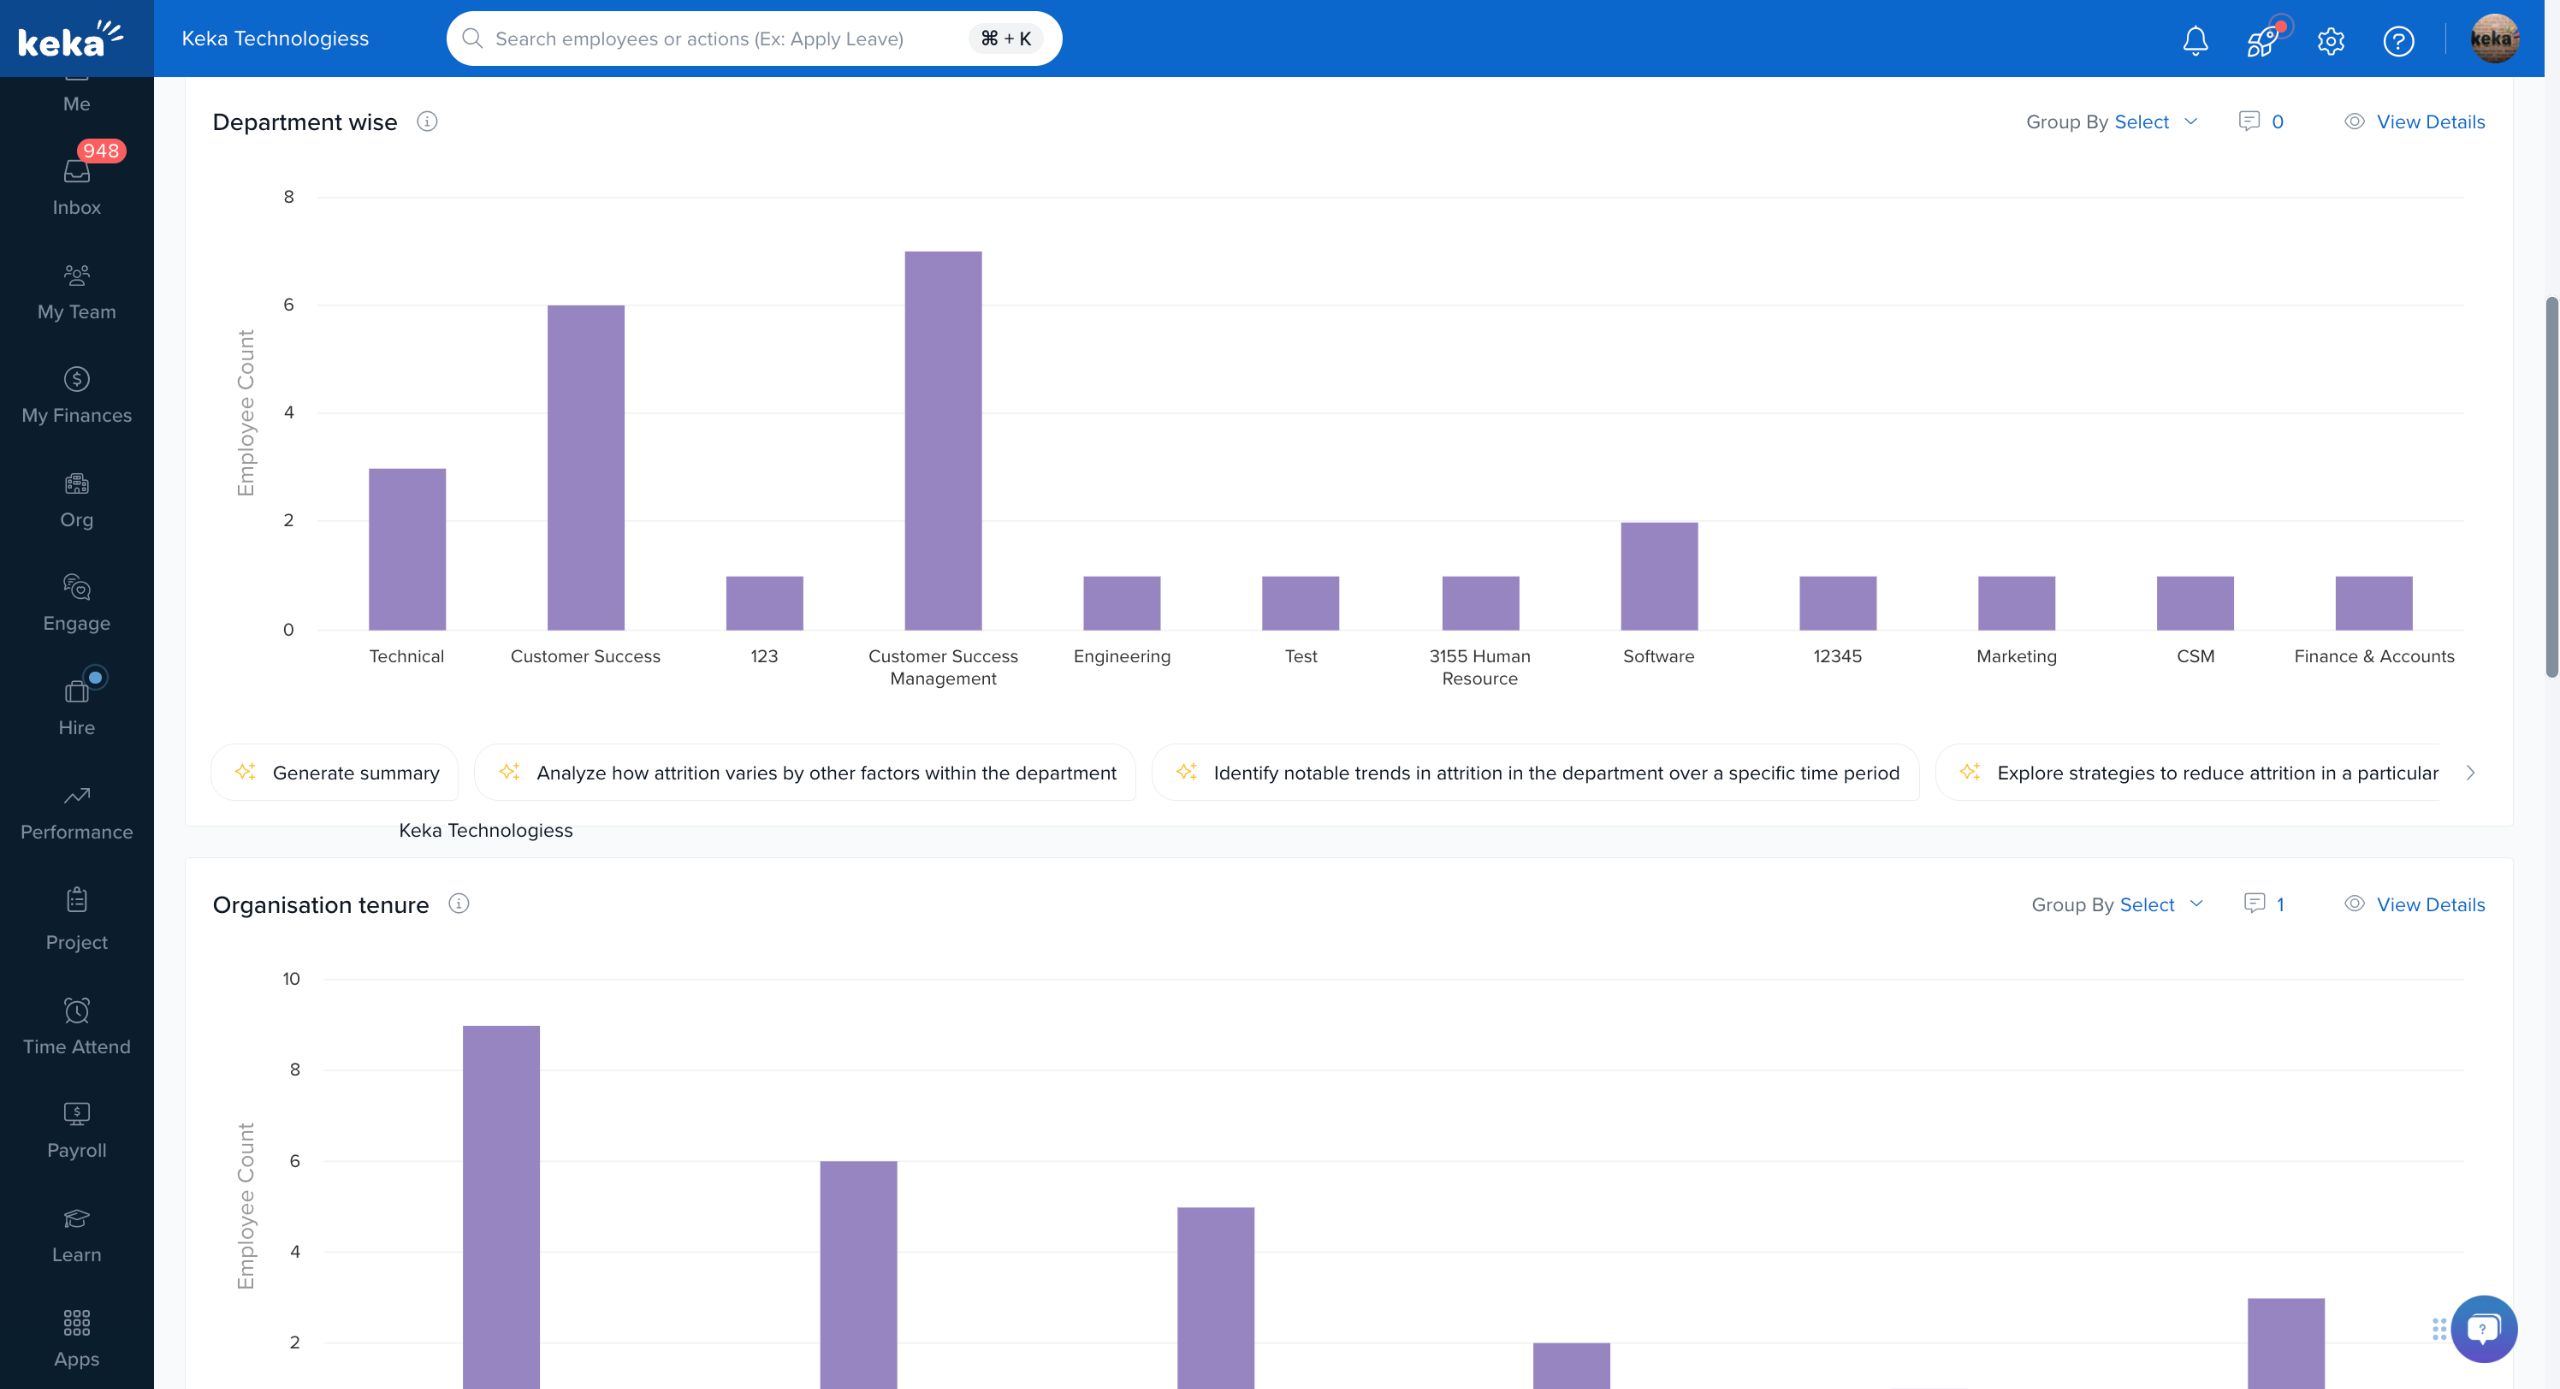Click Generate summary button
This screenshot has height=1389, width=2560.
335,772
